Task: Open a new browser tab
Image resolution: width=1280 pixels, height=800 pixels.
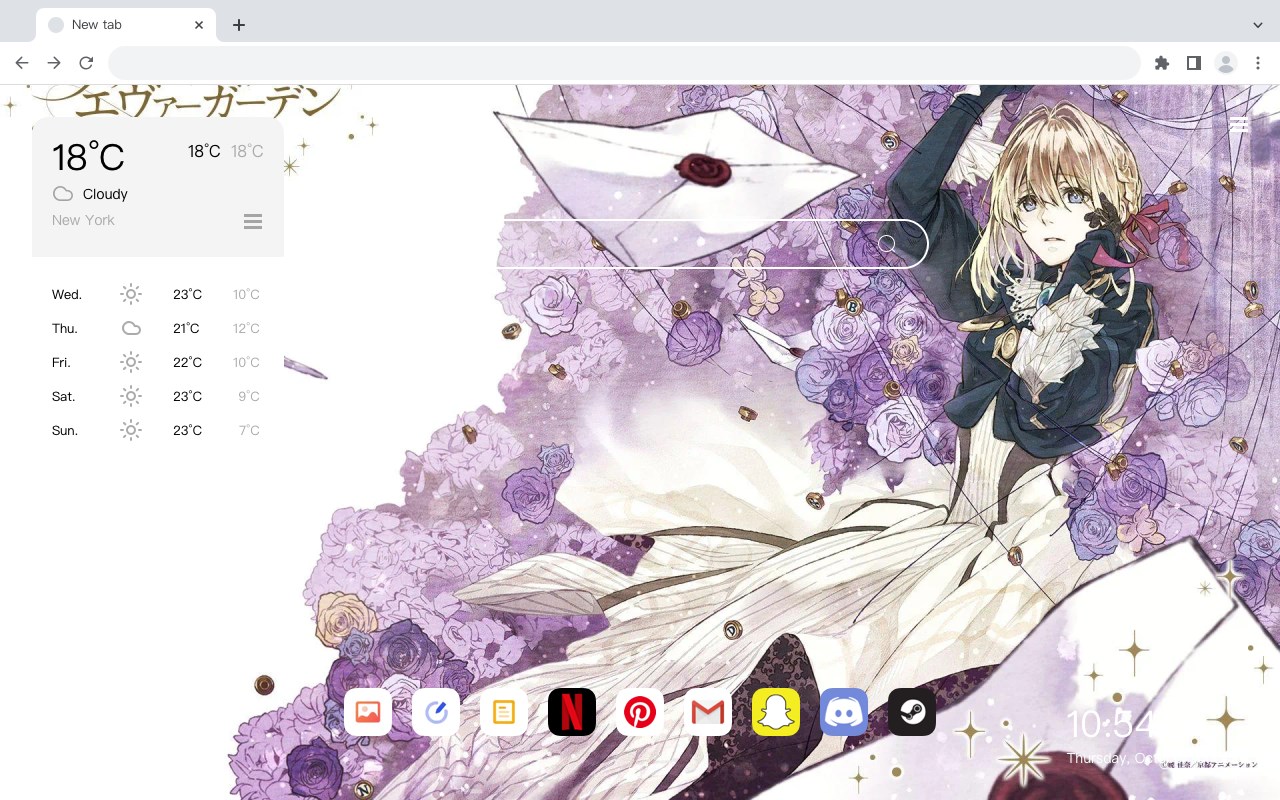Action: tap(238, 25)
